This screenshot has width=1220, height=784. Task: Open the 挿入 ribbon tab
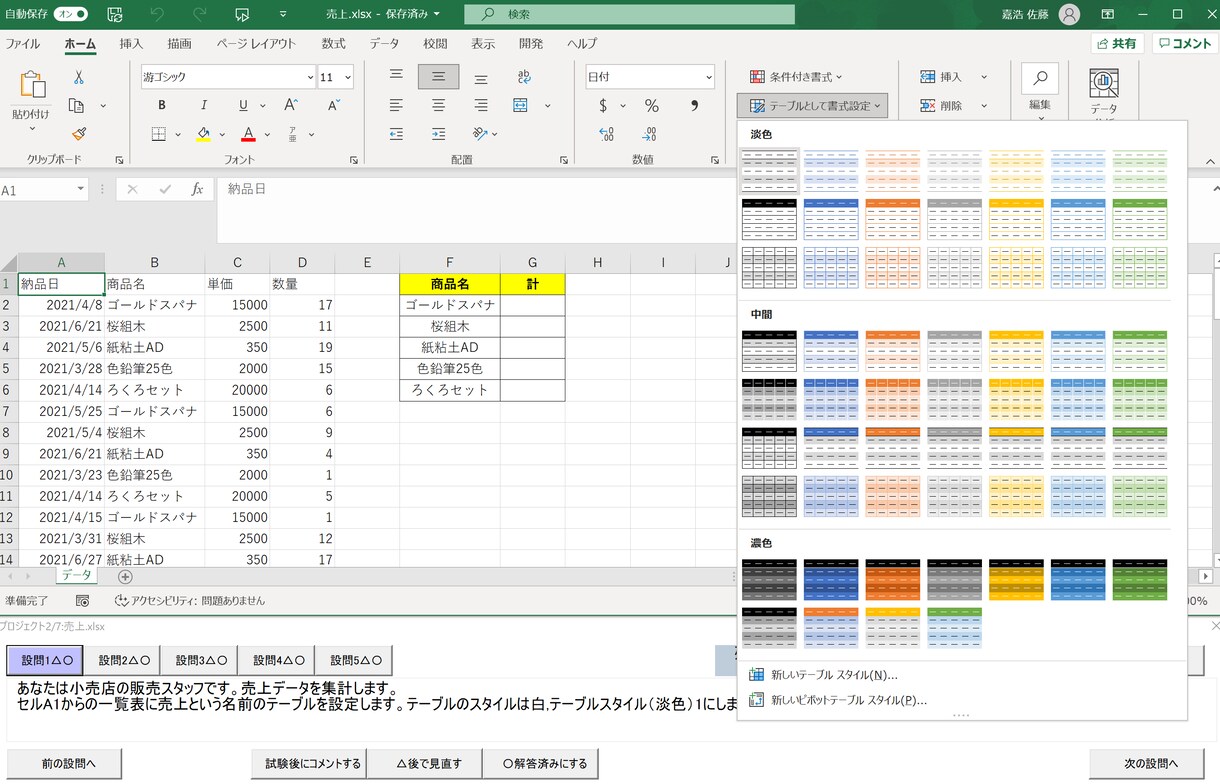131,44
